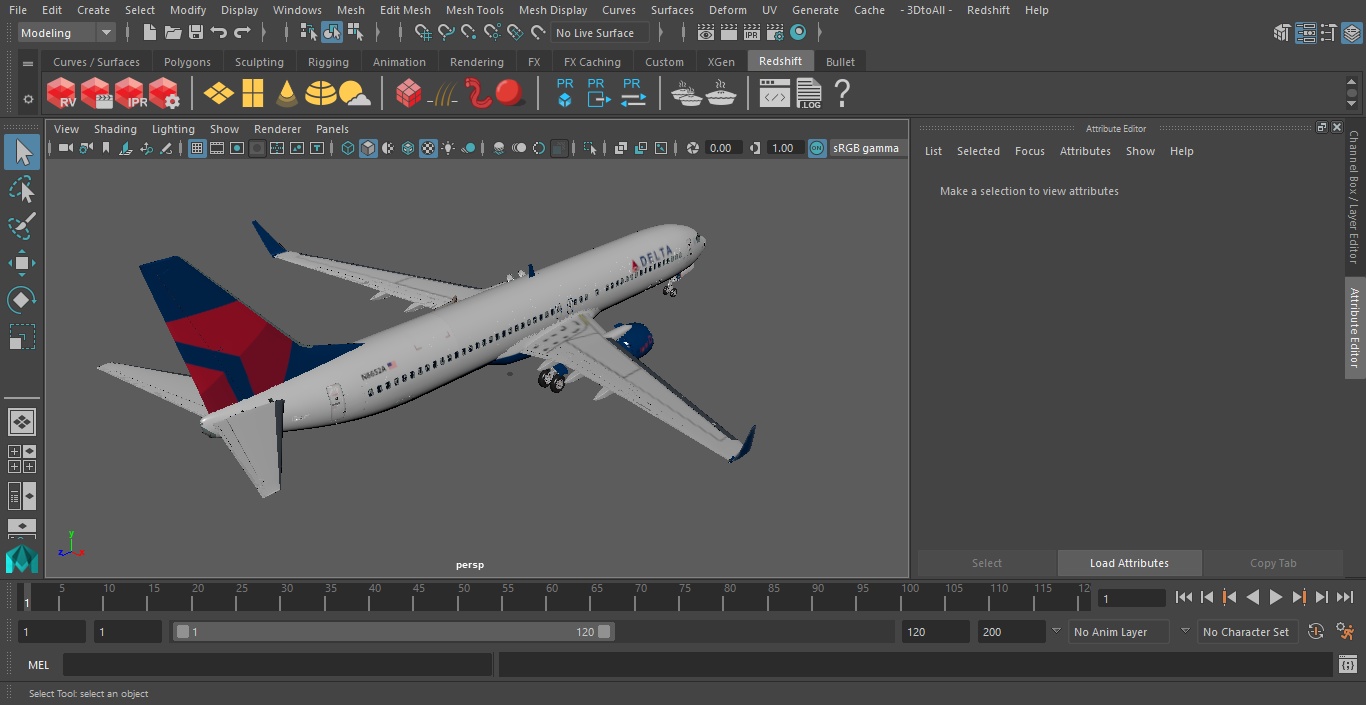Screen dimensions: 1366x705
Task: Create Redshift physical sun and sky
Action: (354, 94)
